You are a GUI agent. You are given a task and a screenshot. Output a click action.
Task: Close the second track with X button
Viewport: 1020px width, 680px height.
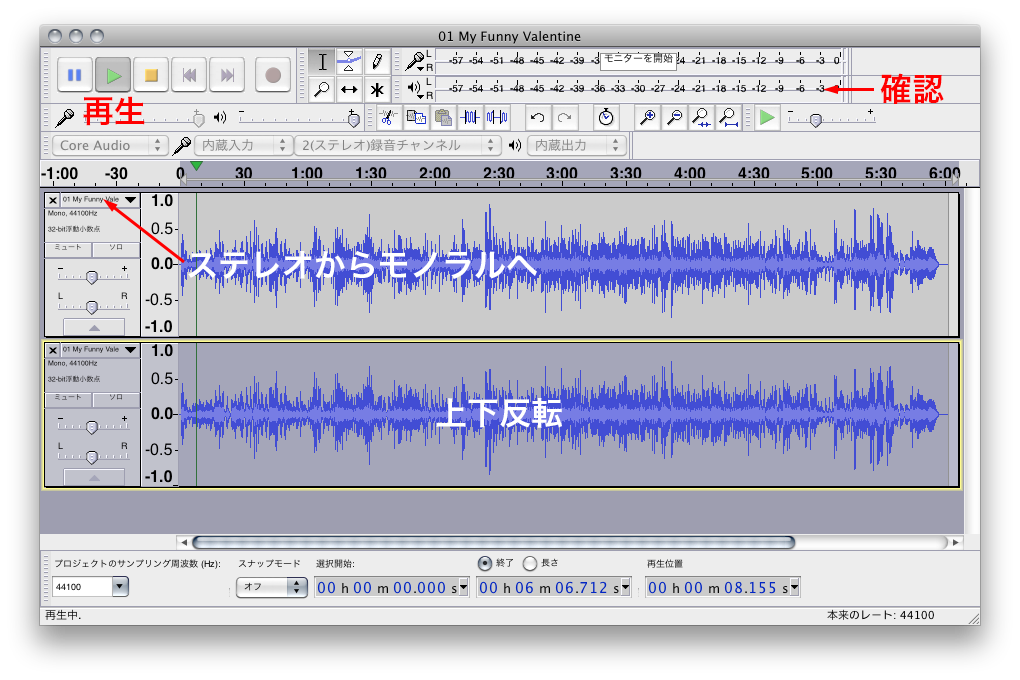point(52,350)
